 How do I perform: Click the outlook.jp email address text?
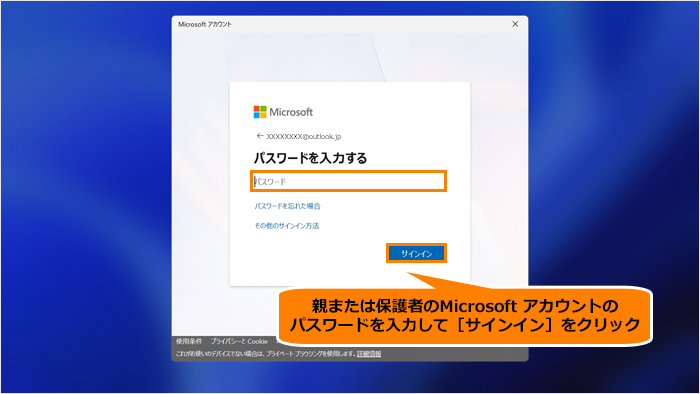tap(304, 137)
